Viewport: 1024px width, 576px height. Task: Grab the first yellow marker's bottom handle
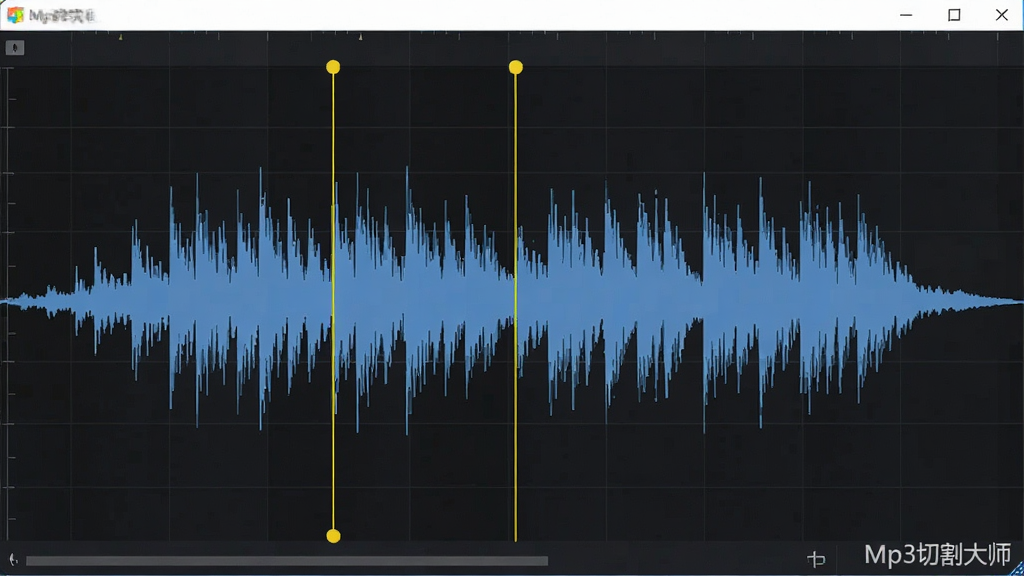coord(333,536)
